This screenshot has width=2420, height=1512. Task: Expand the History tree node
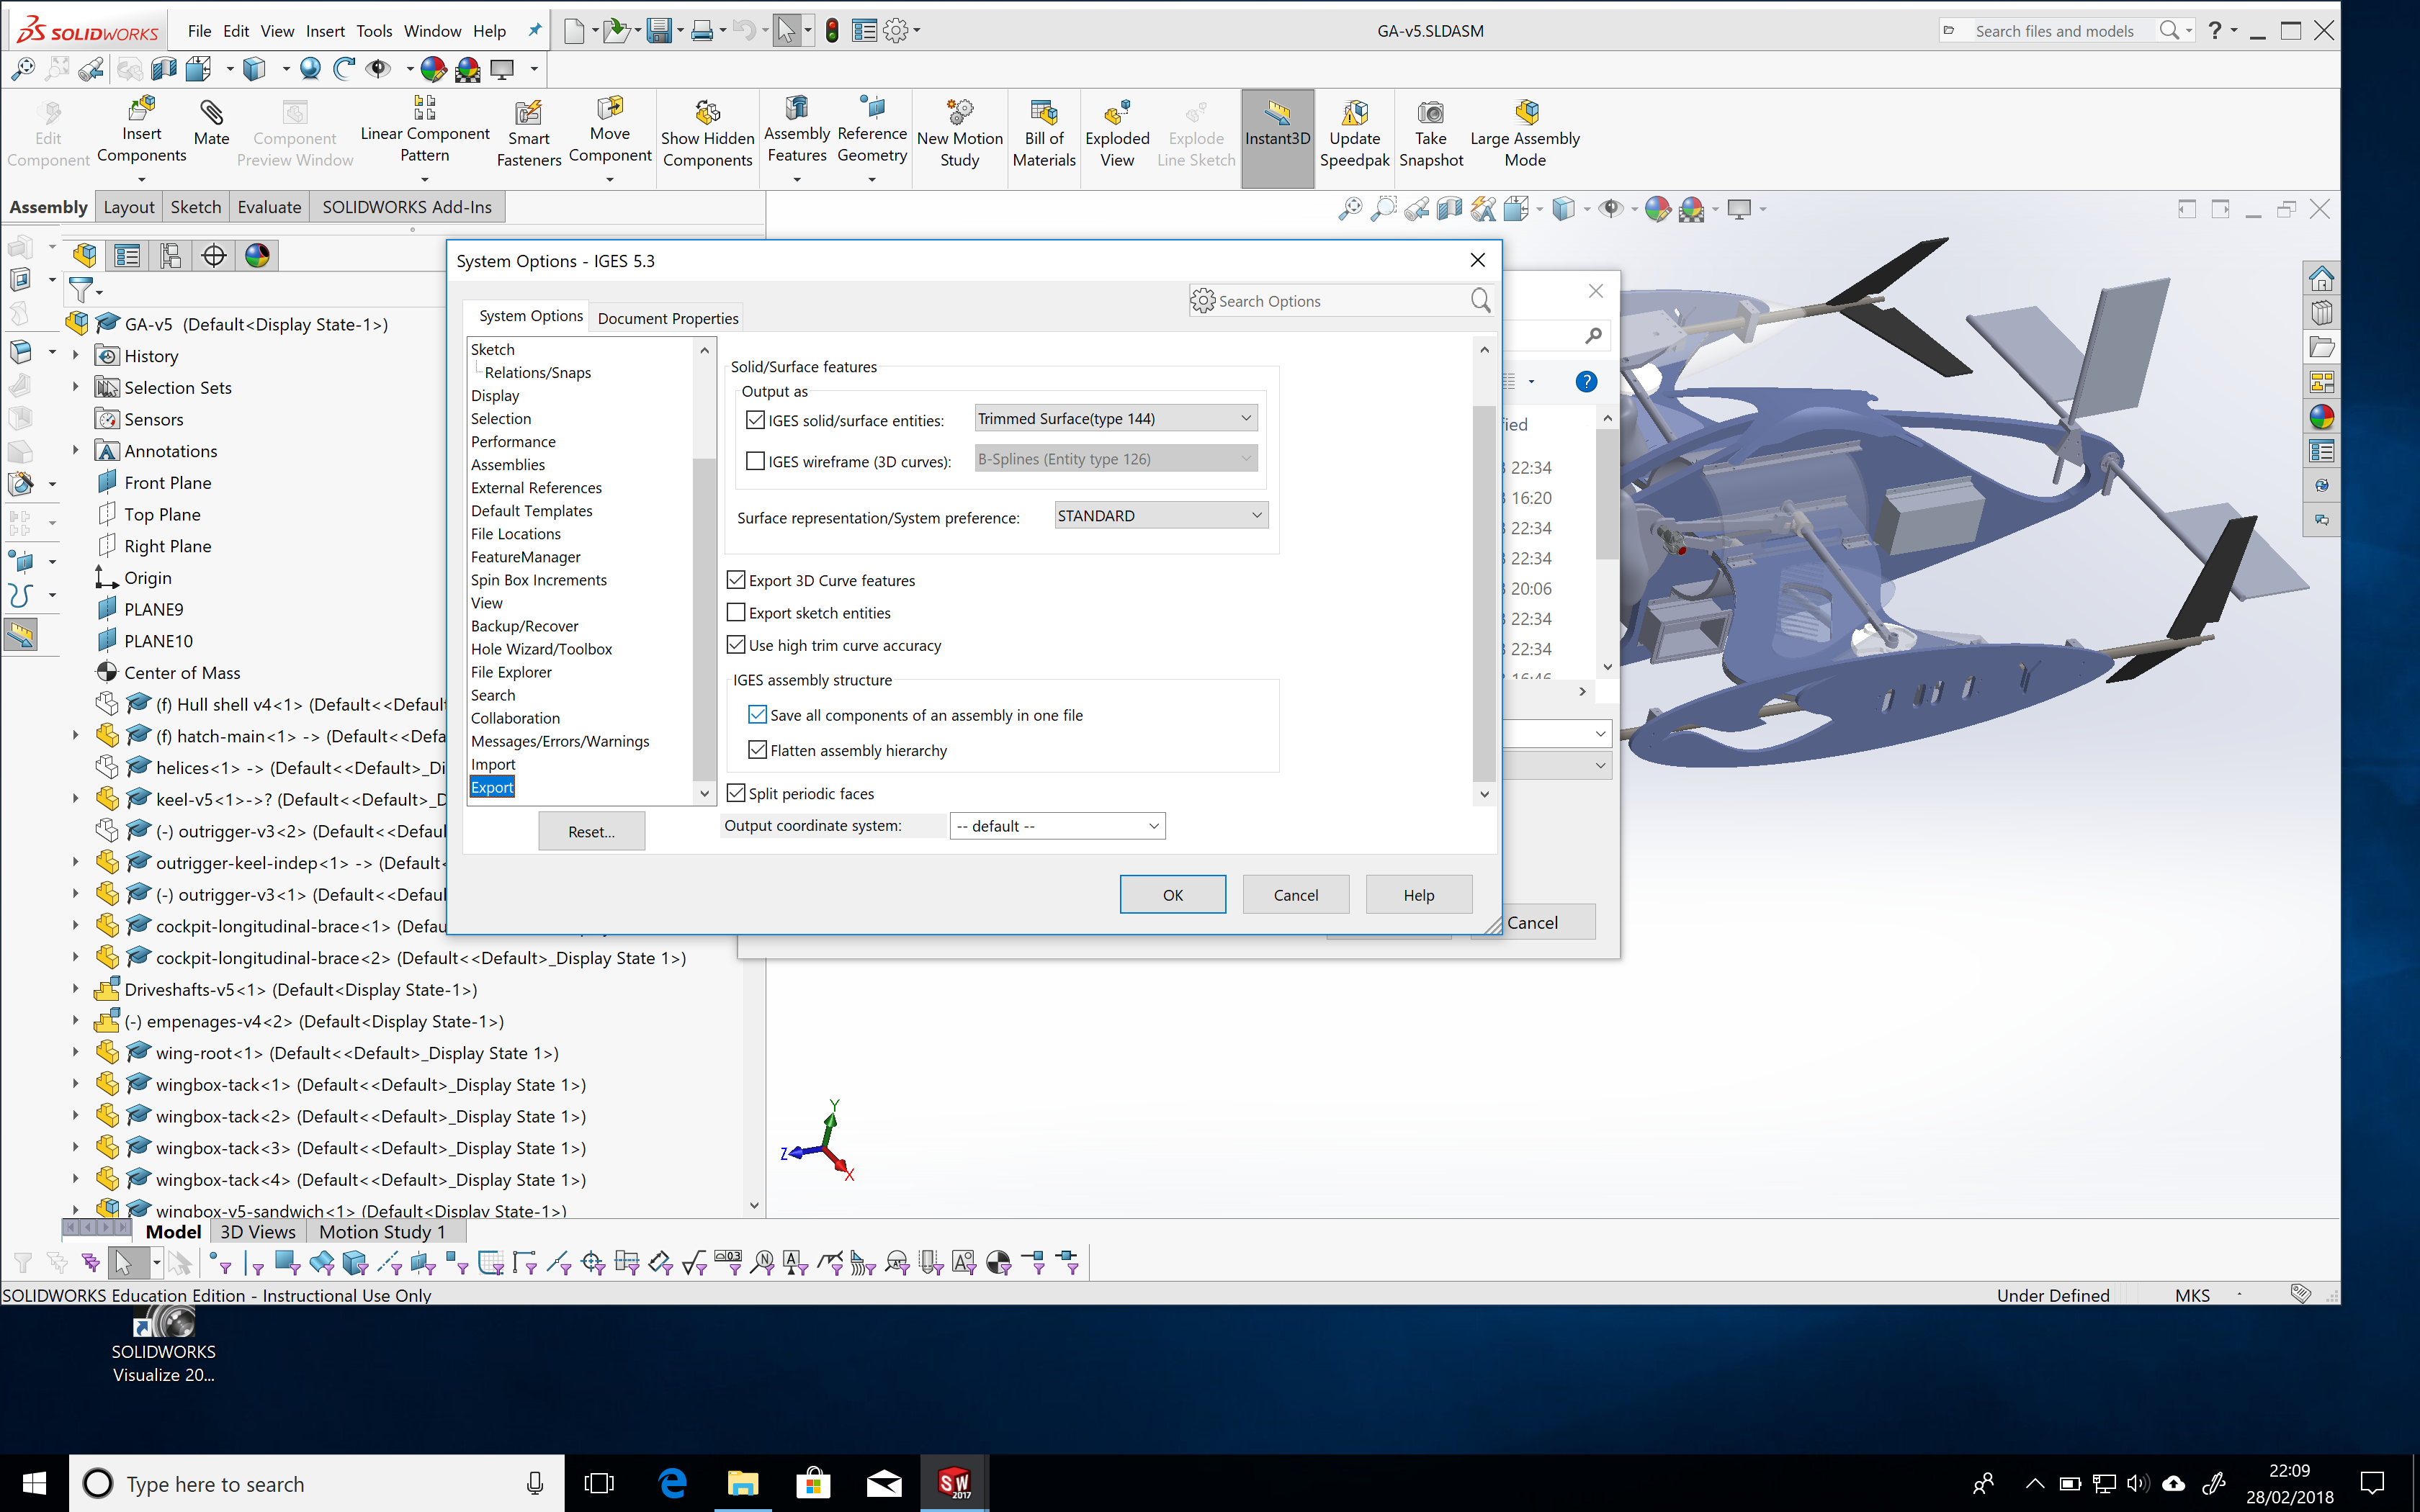(75, 355)
